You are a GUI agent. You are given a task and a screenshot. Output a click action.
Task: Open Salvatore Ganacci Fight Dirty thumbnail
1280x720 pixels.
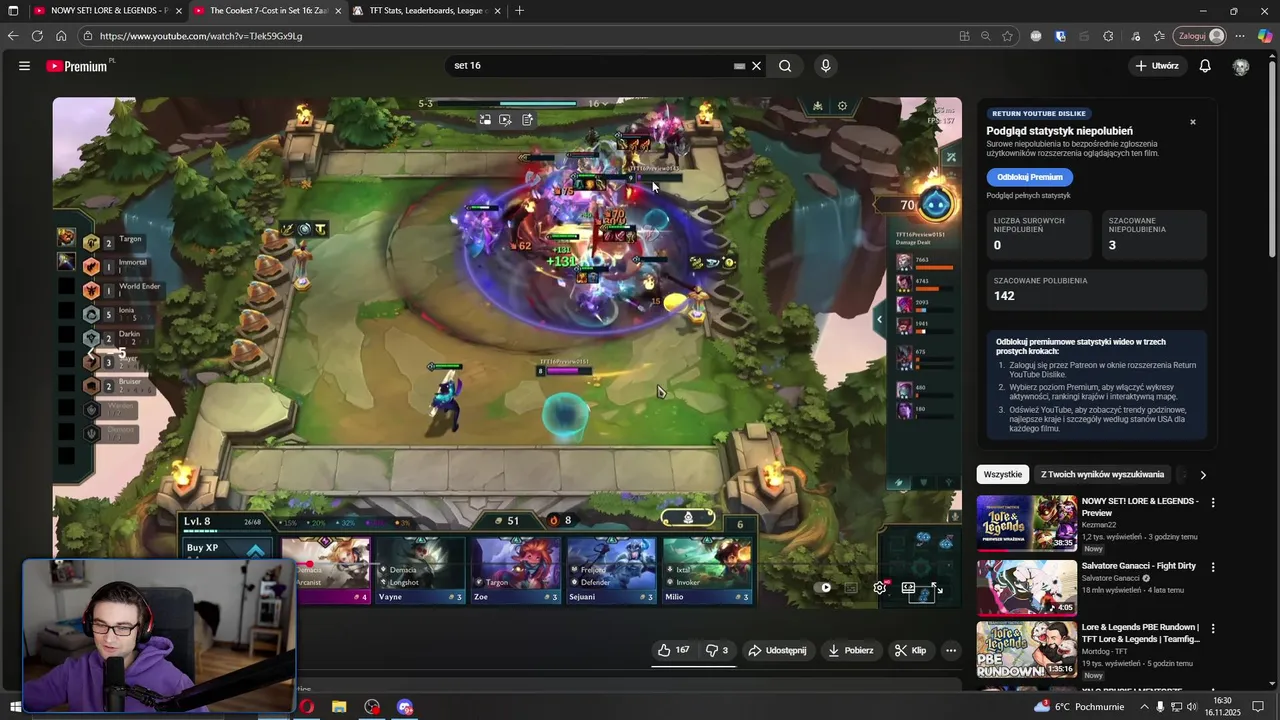[x=1027, y=588]
